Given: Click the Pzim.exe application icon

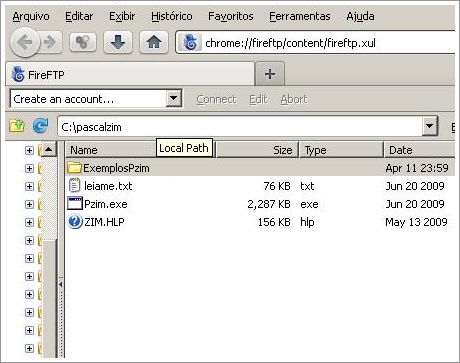Looking at the screenshot, I should point(74,203).
